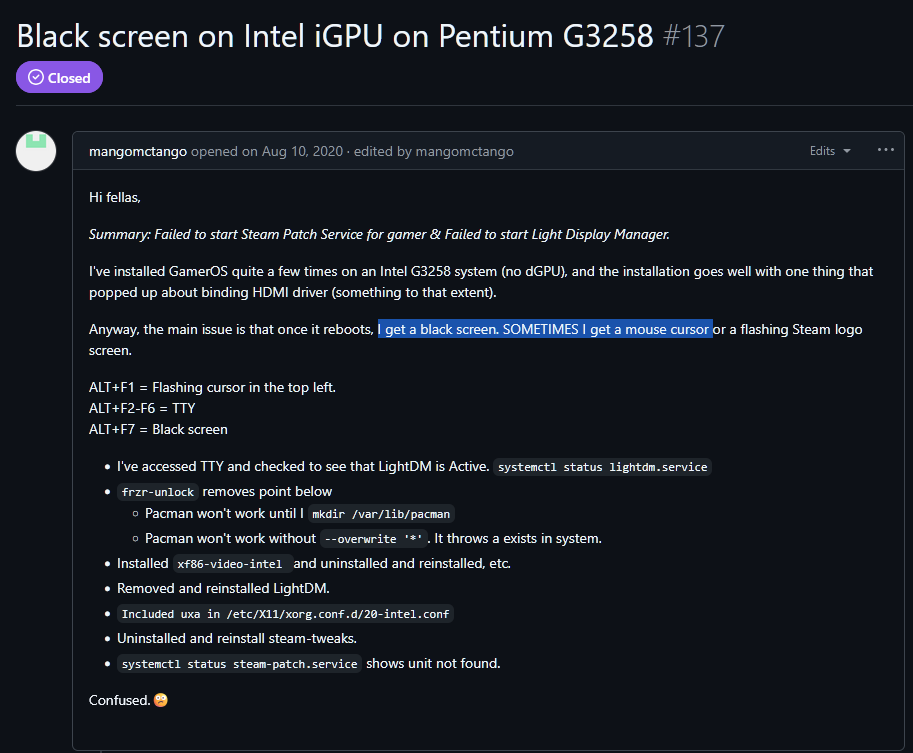Click the 'ALT+F2-F6 = TTY' line
The width and height of the screenshot is (913, 753).
[142, 408]
